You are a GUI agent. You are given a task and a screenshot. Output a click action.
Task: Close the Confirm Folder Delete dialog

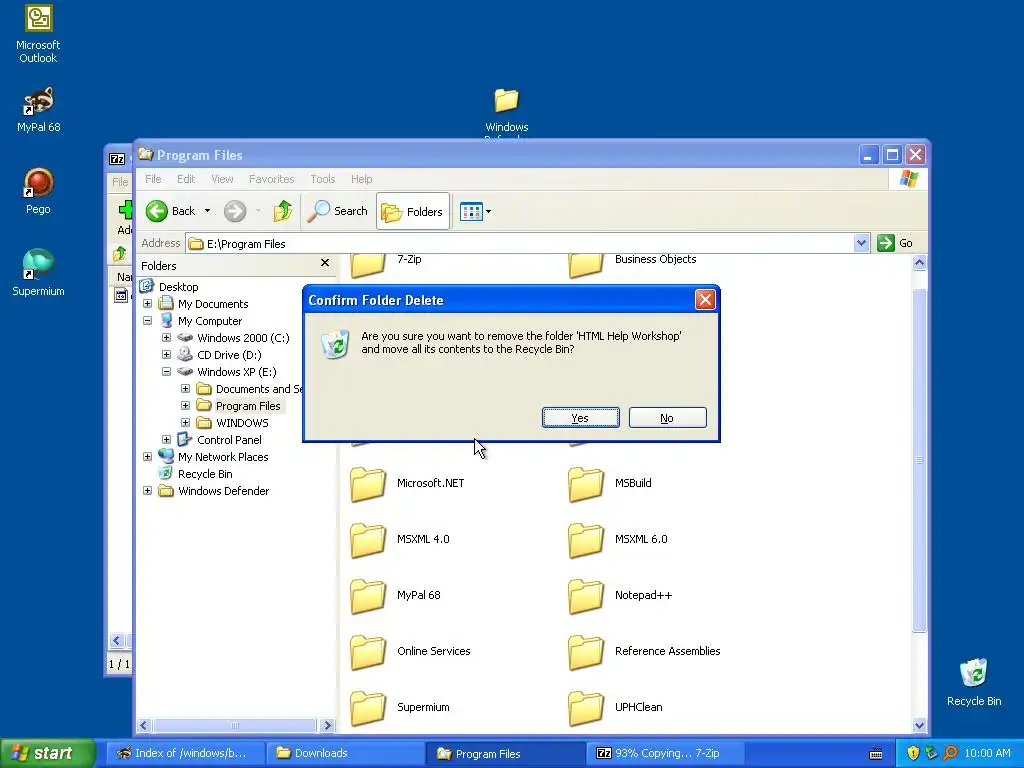pyautogui.click(x=705, y=300)
